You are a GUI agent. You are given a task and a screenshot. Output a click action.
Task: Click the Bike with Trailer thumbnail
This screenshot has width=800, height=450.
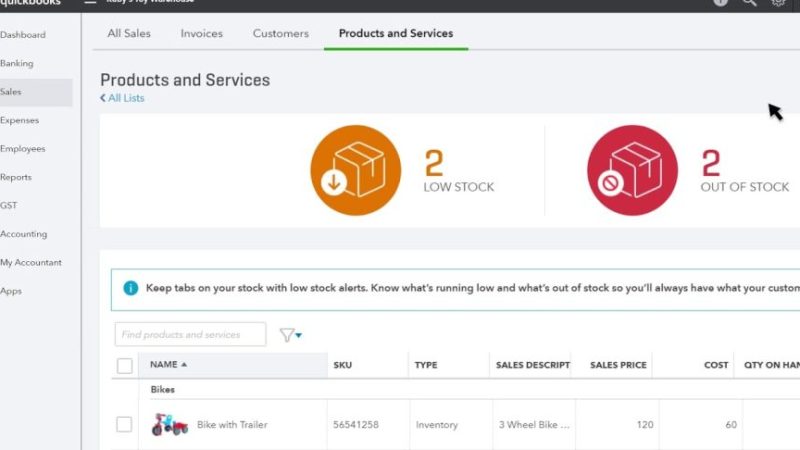pyautogui.click(x=170, y=424)
